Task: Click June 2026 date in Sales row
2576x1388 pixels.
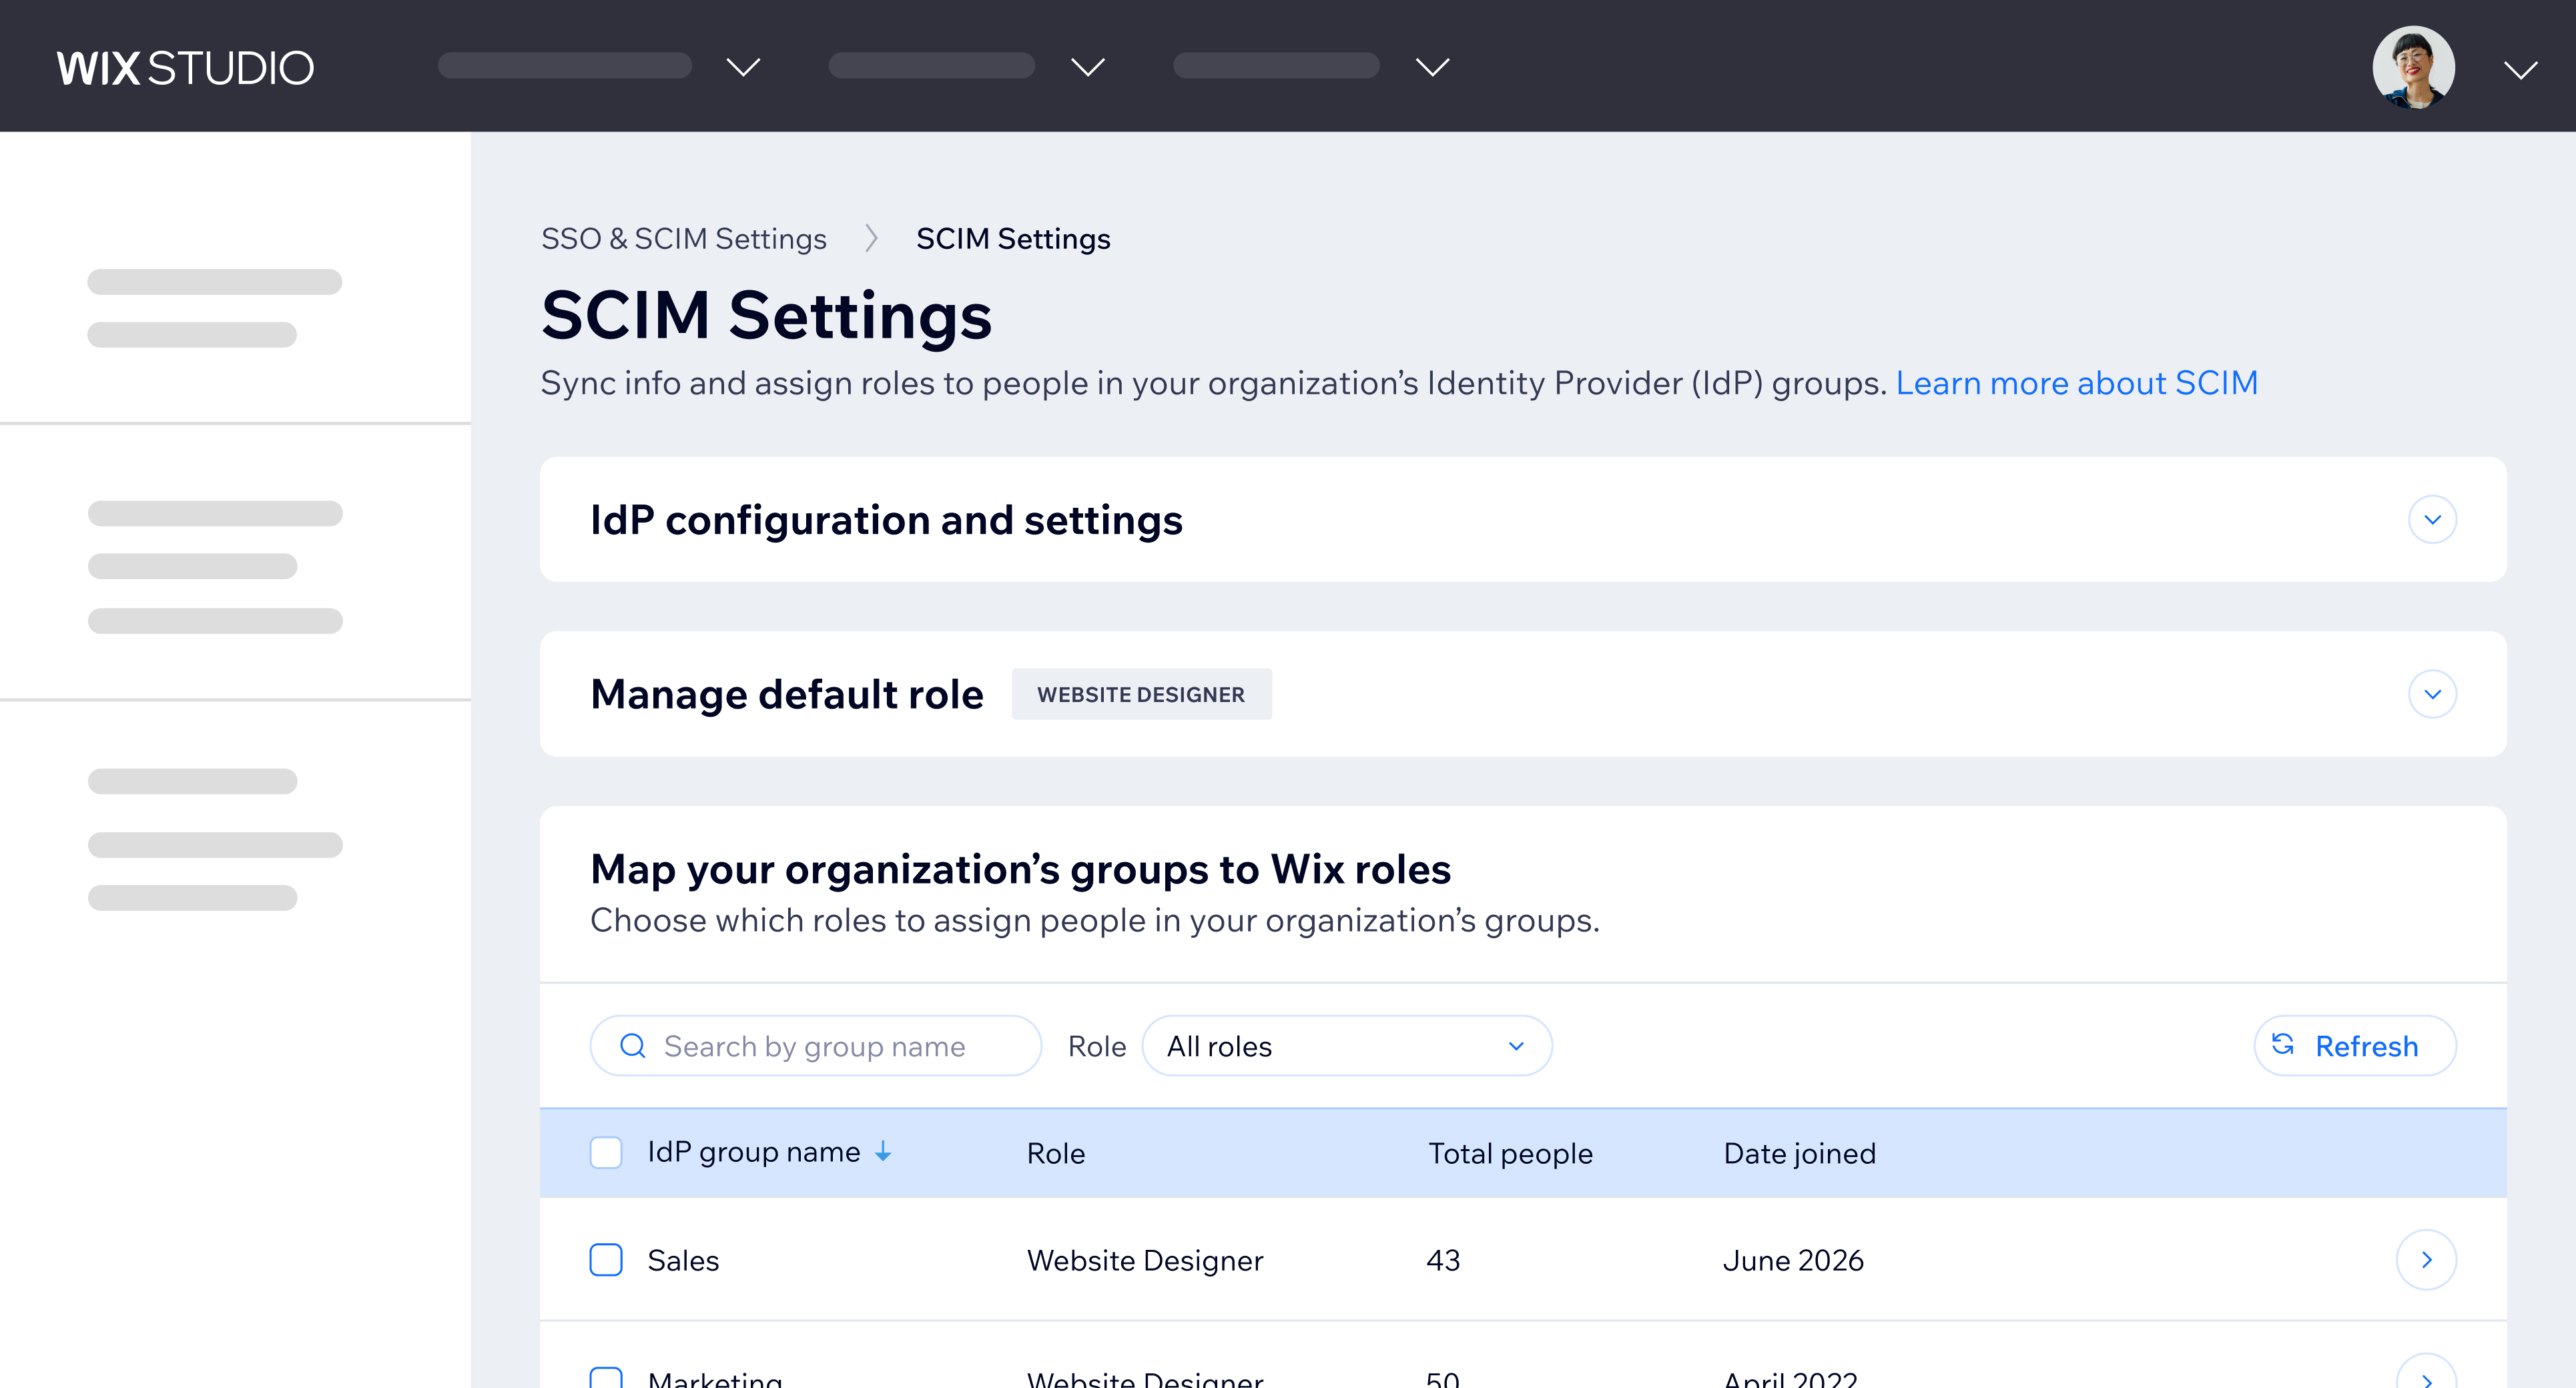Action: [1794, 1260]
